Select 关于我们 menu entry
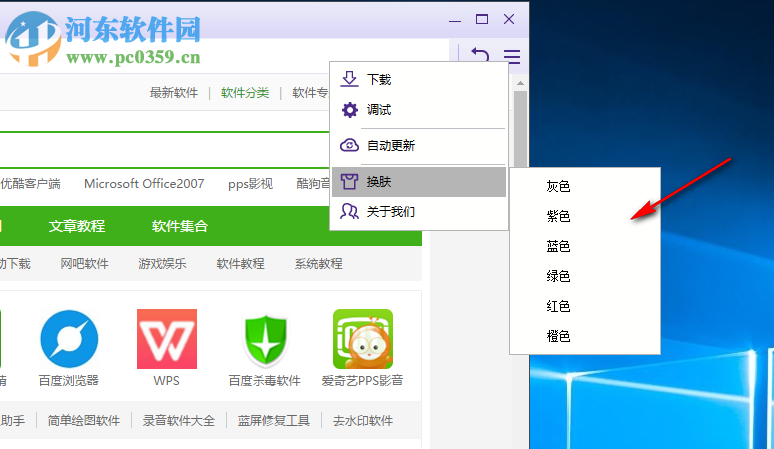774x449 pixels. pos(419,212)
